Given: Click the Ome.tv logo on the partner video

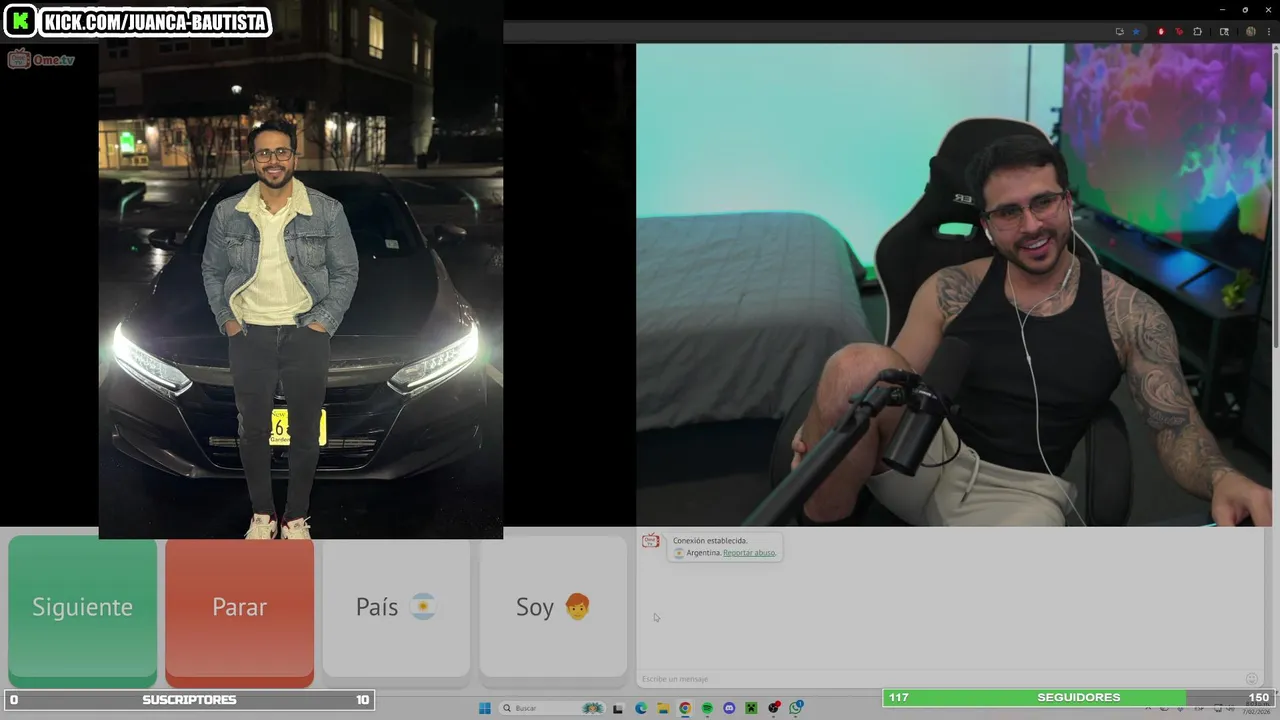Looking at the screenshot, I should tap(41, 59).
